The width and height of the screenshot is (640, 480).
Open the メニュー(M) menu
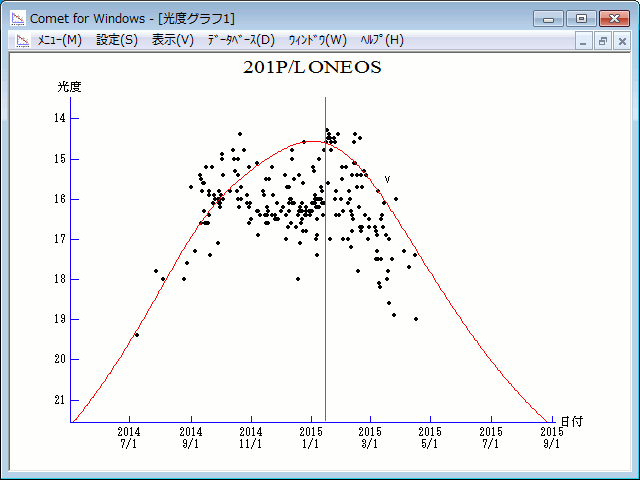point(59,40)
